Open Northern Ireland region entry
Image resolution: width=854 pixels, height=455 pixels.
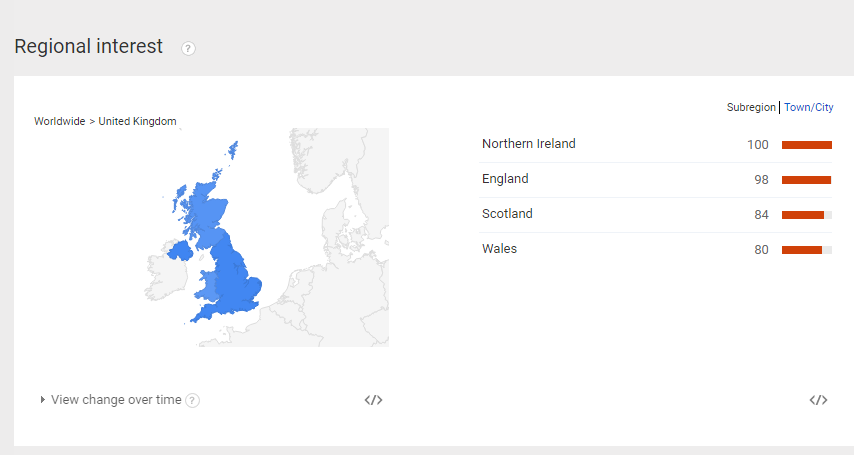528,144
